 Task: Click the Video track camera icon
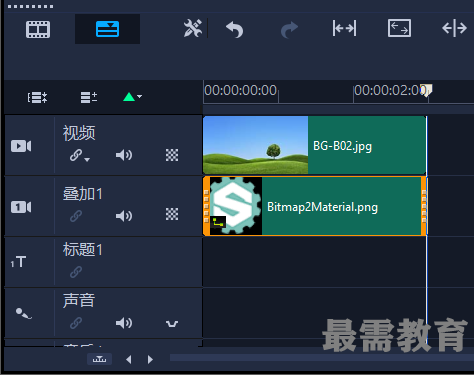[x=21, y=146]
